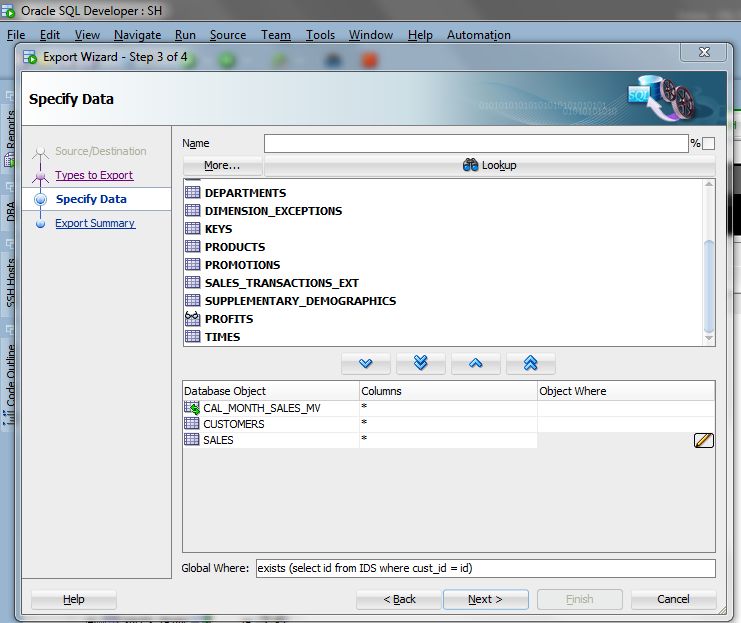This screenshot has width=741, height=623.
Task: Select PROFITS in the object list
Action: [229, 319]
